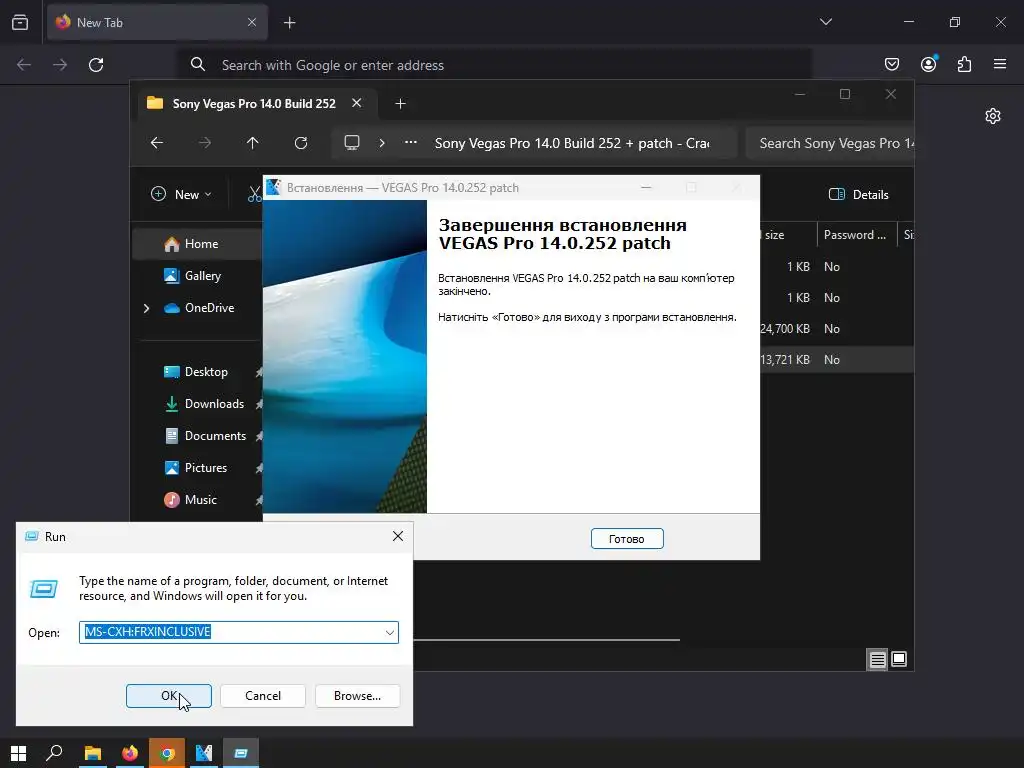Add a new Firefox tab
Viewport: 1024px width, 768px height.
pyautogui.click(x=289, y=23)
